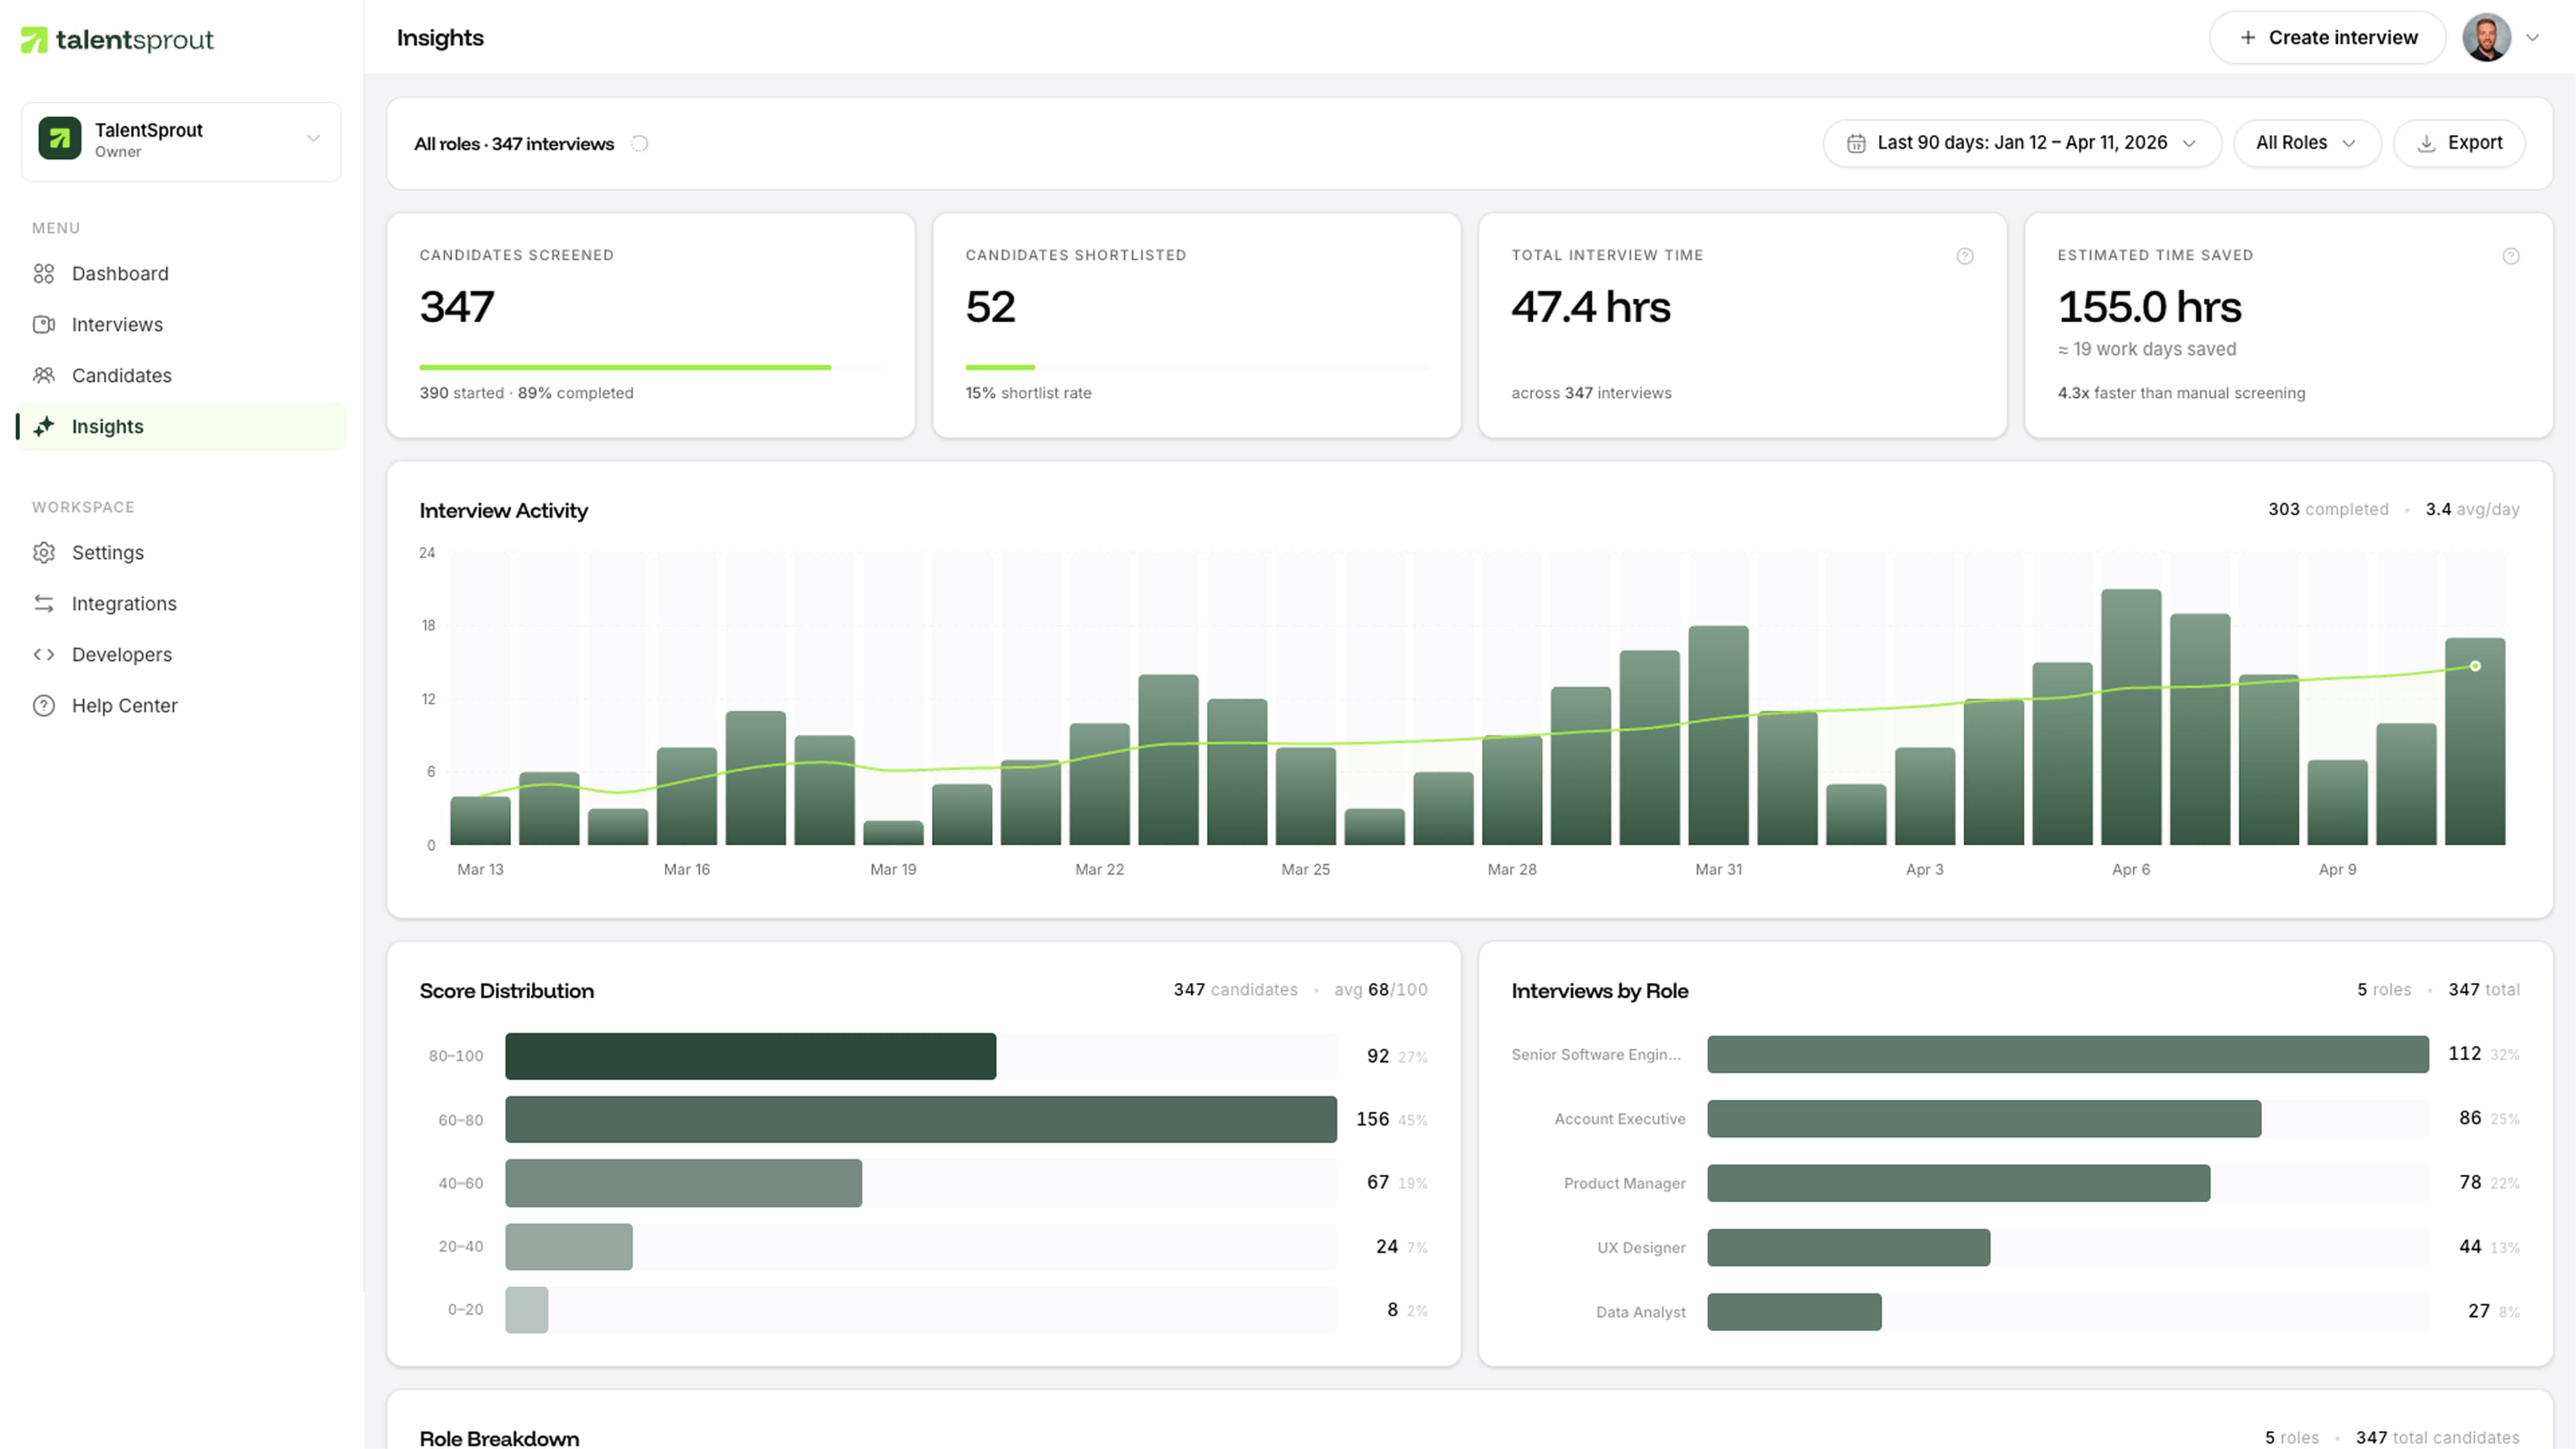The image size is (2576, 1449).
Task: Click the info icon on Estimated Time Saved
Action: tap(2511, 256)
